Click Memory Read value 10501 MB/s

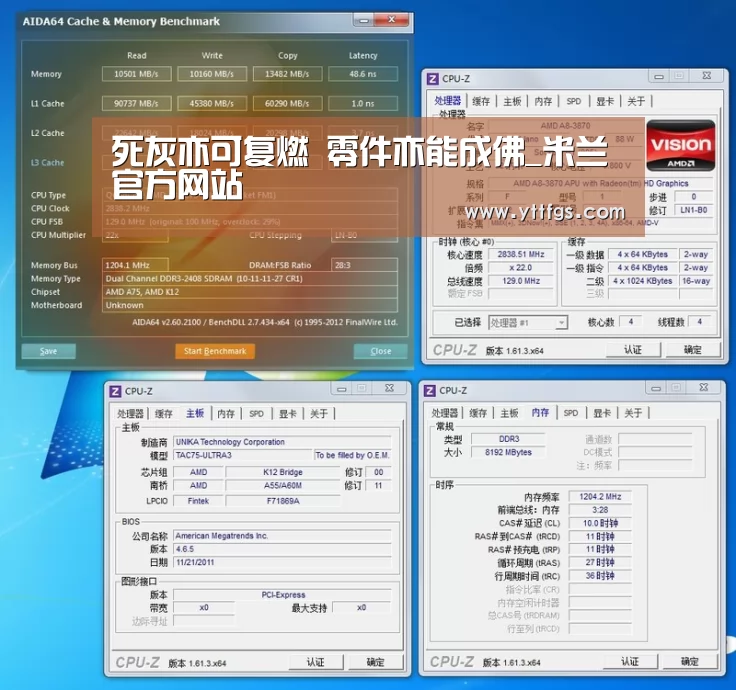pos(137,74)
